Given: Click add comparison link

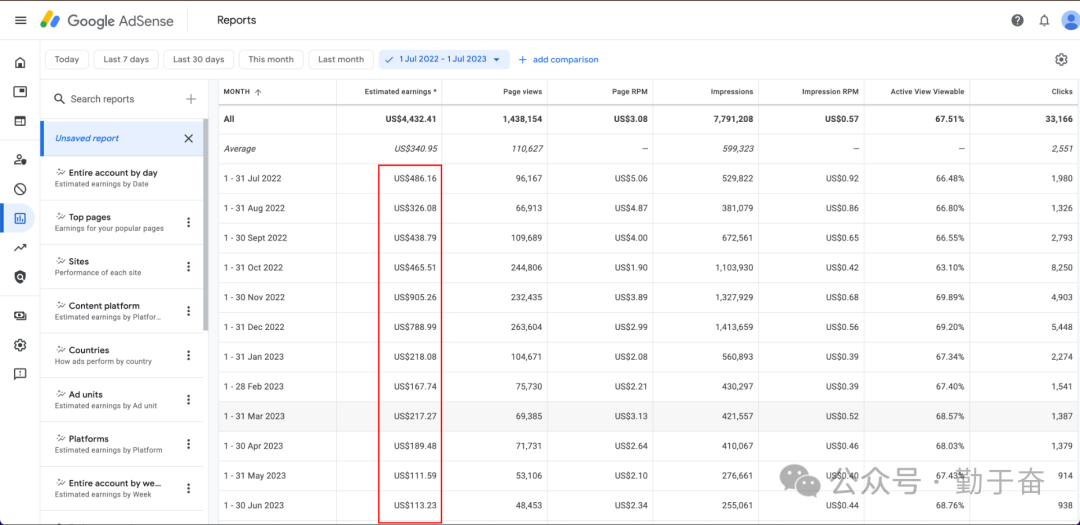Looking at the screenshot, I should [x=559, y=60].
